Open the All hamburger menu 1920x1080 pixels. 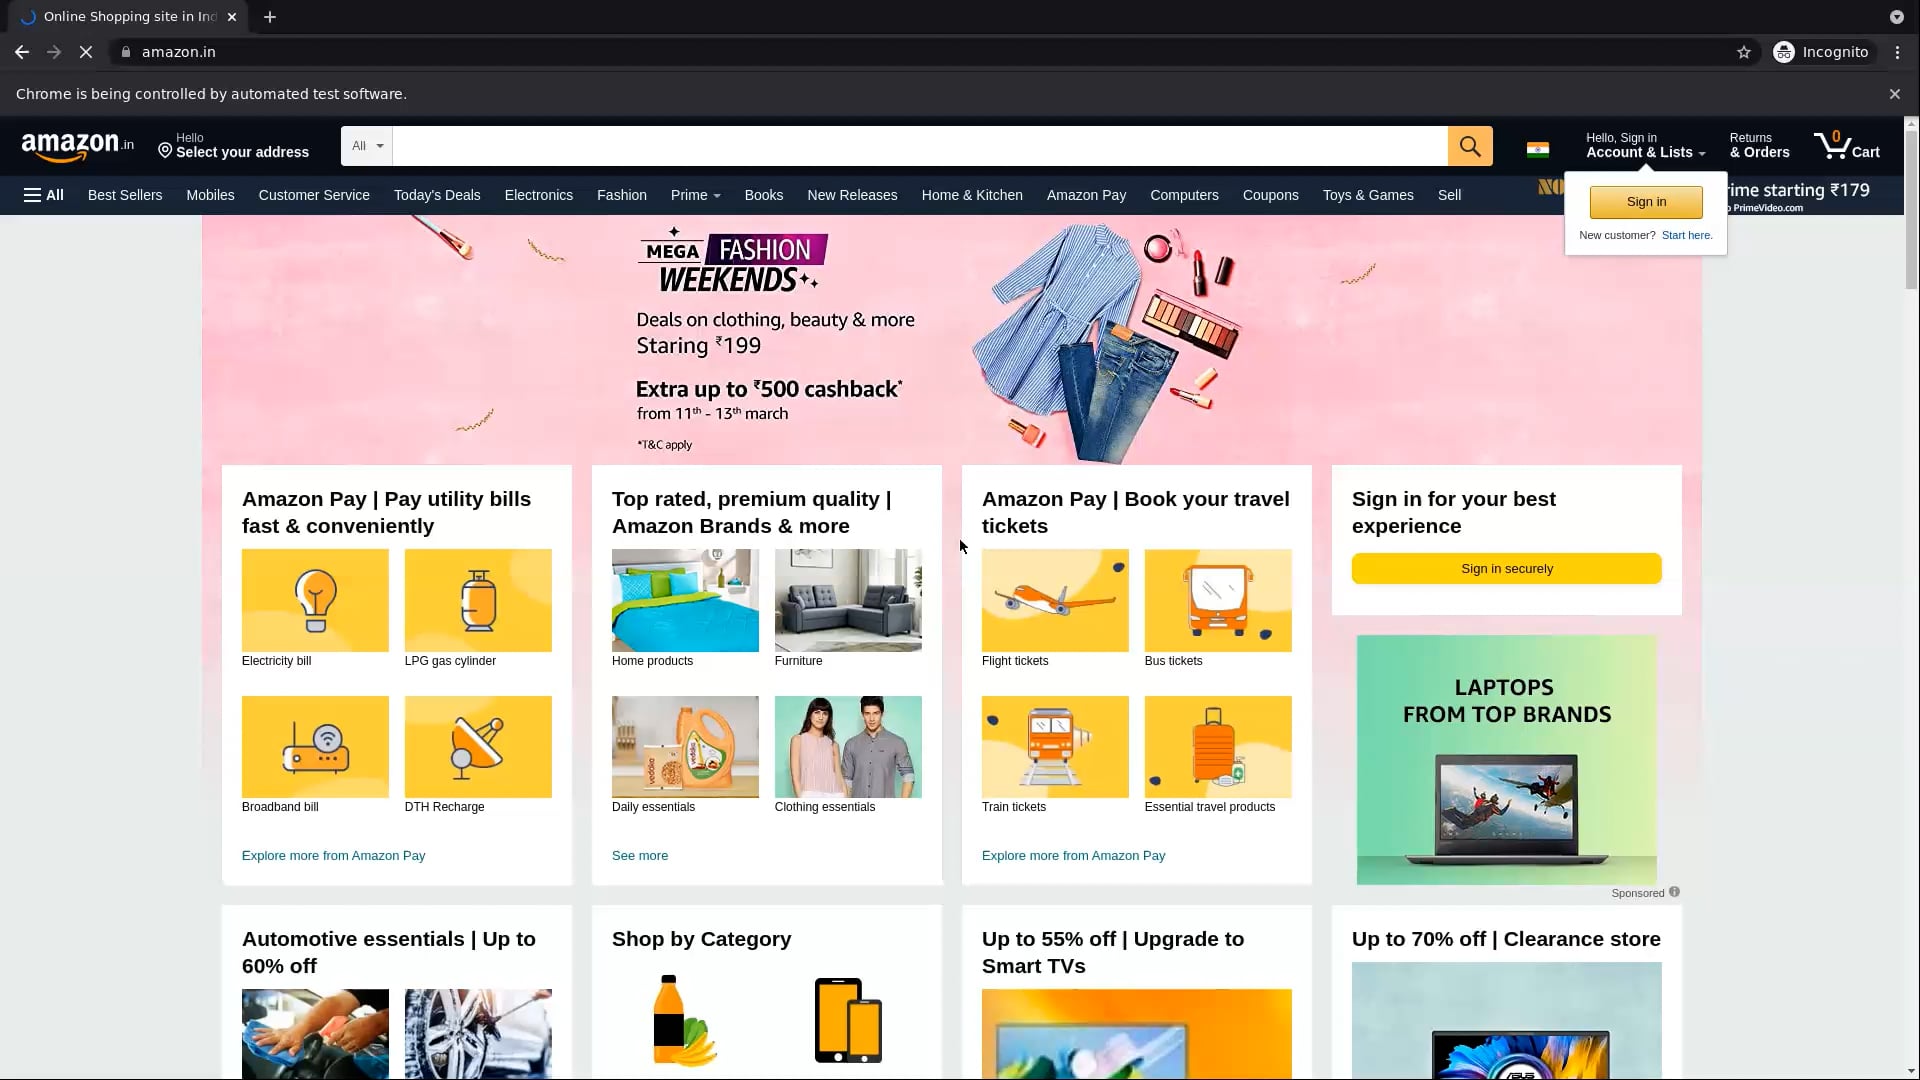(44, 195)
